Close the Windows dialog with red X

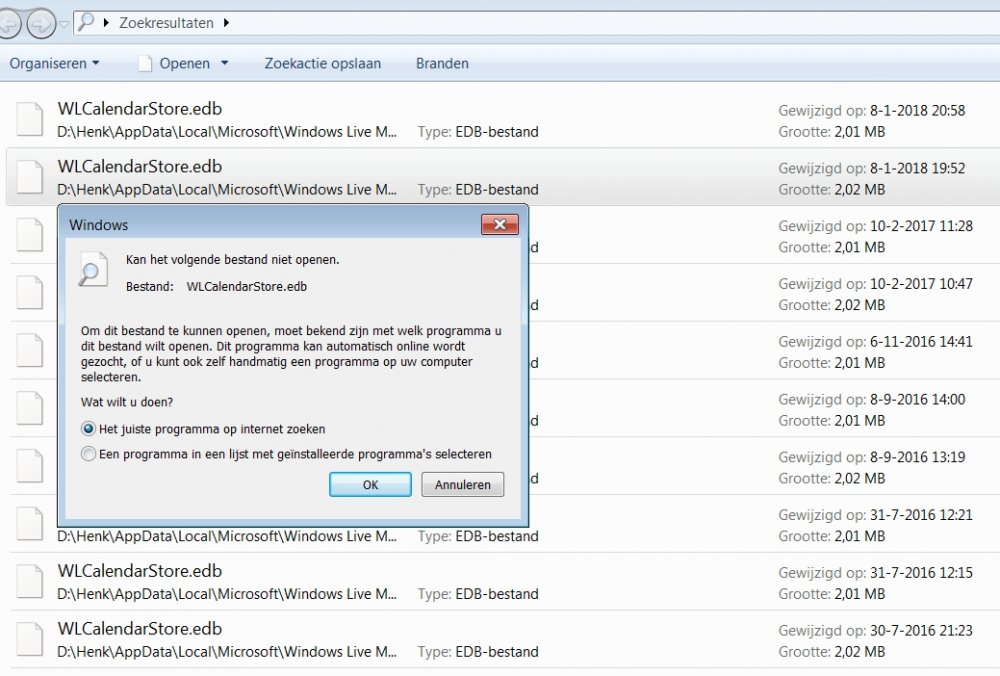pos(500,224)
